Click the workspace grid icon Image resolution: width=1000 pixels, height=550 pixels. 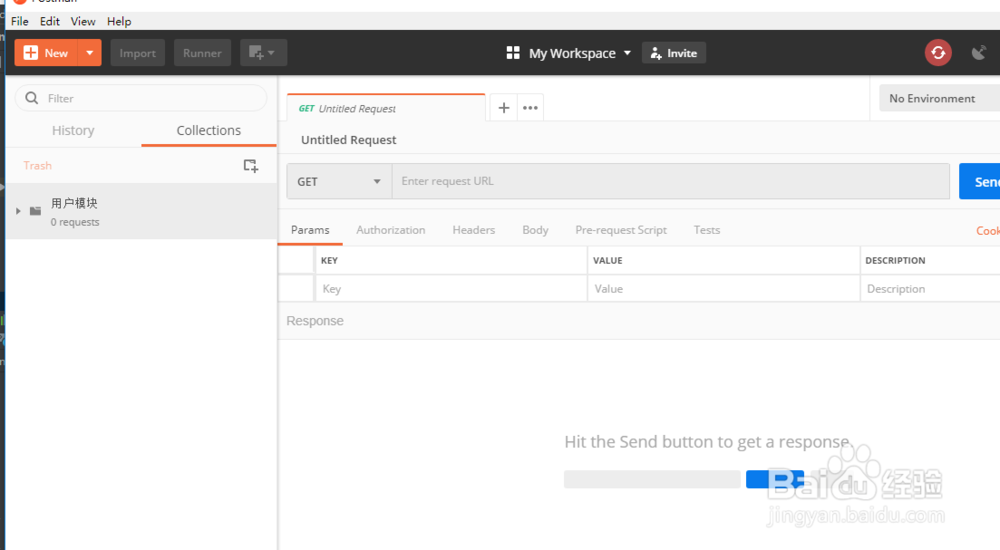coord(514,53)
